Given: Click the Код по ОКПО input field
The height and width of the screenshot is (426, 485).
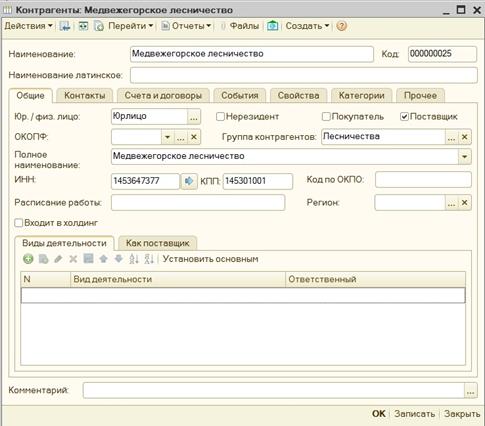Looking at the screenshot, I should click(x=423, y=180).
